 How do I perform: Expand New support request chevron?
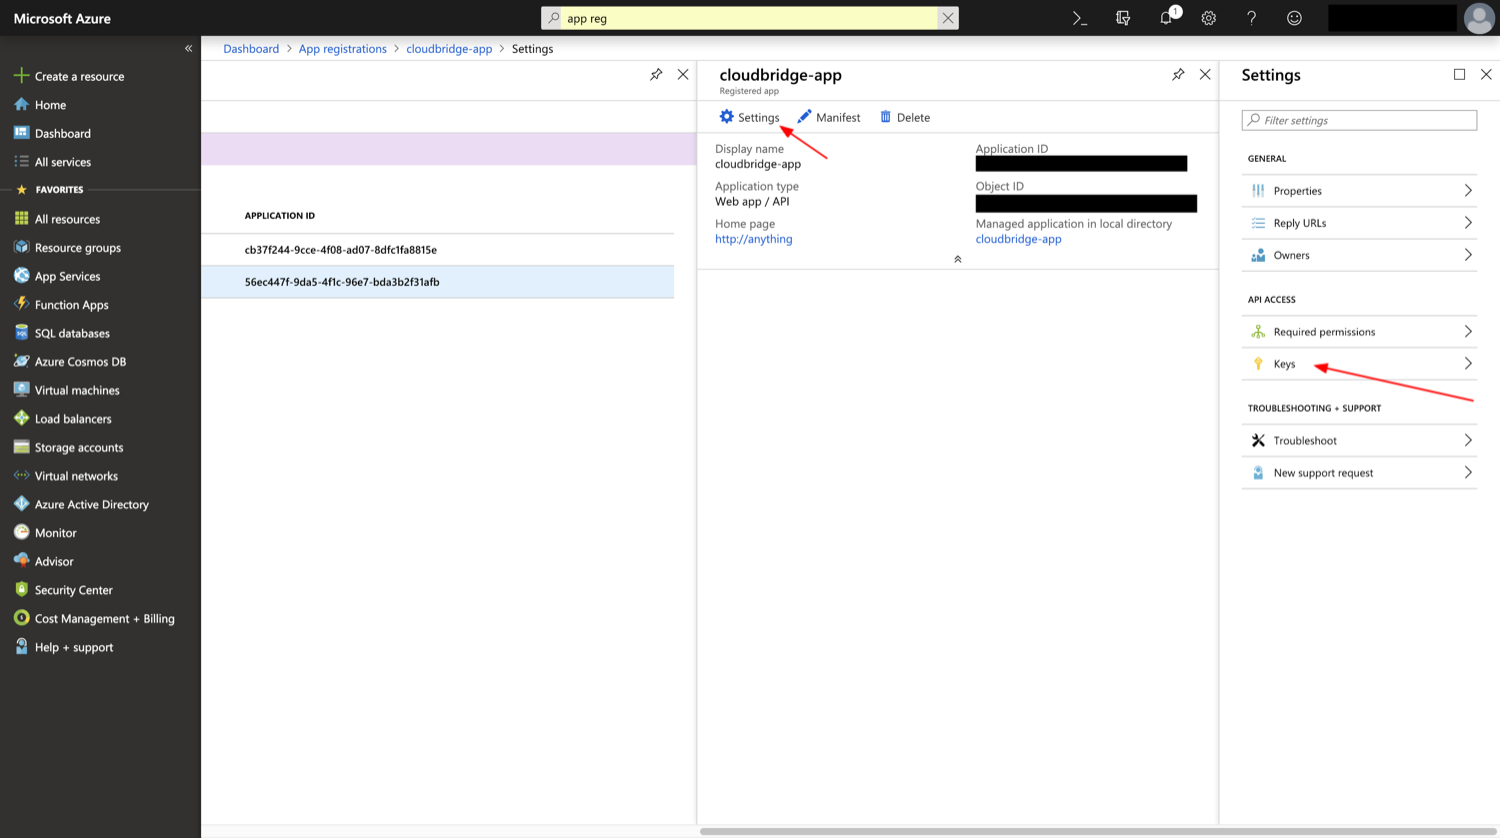click(x=1468, y=472)
